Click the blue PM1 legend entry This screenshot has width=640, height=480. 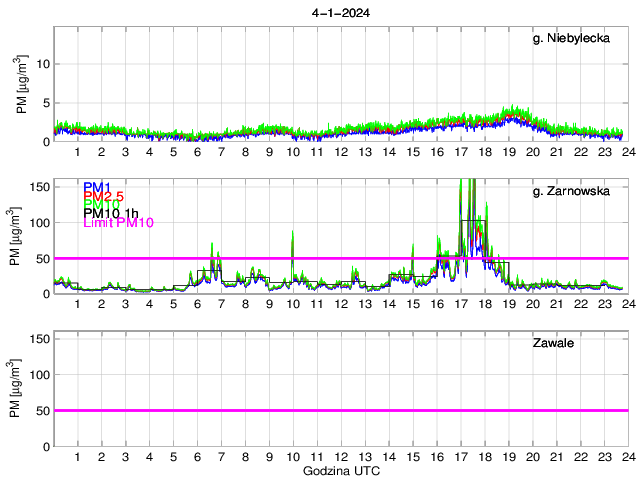[x=97, y=187]
